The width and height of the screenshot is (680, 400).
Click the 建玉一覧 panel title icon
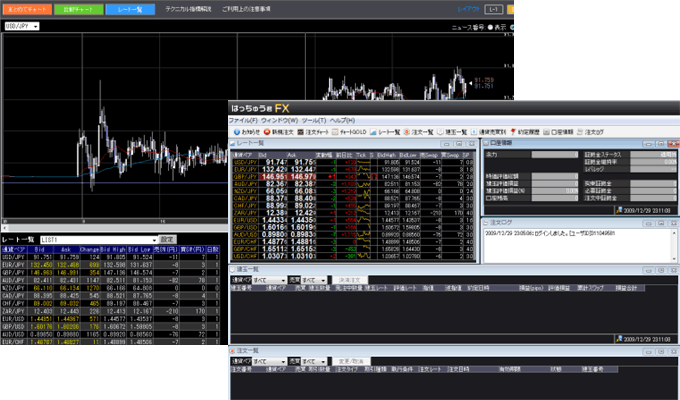(x=232, y=269)
